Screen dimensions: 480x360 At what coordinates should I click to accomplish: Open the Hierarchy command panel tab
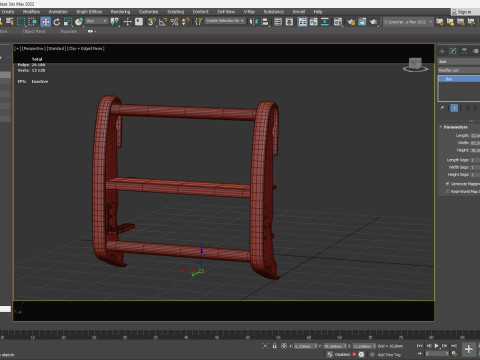[464, 51]
